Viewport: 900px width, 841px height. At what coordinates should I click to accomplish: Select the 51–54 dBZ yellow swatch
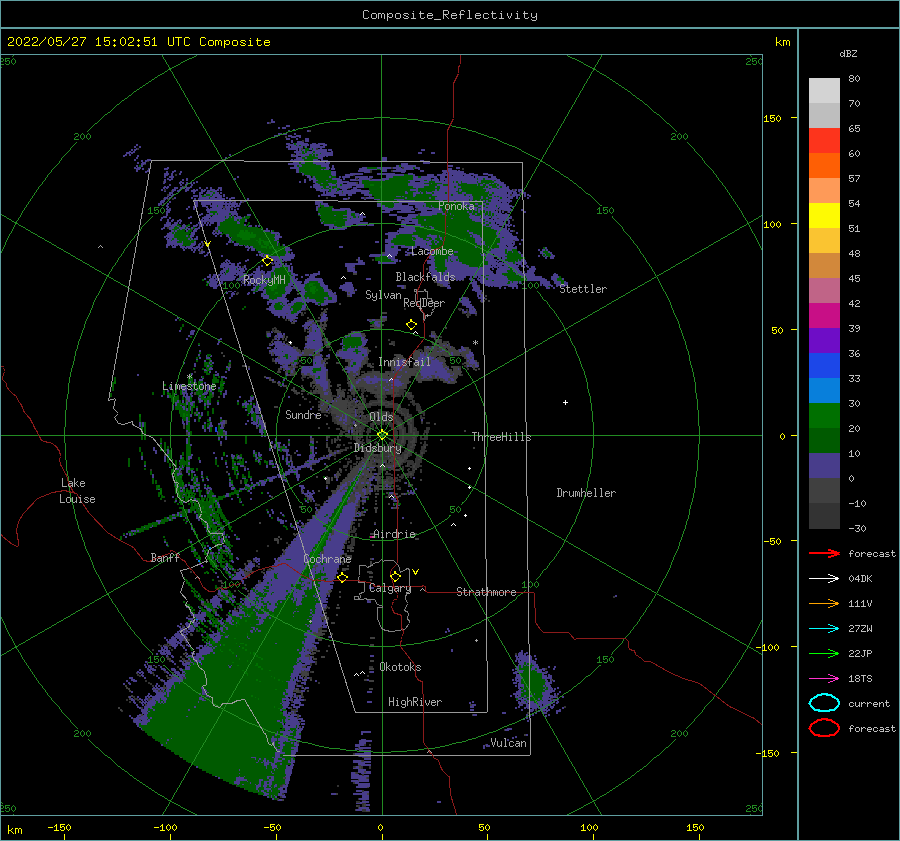pos(824,216)
